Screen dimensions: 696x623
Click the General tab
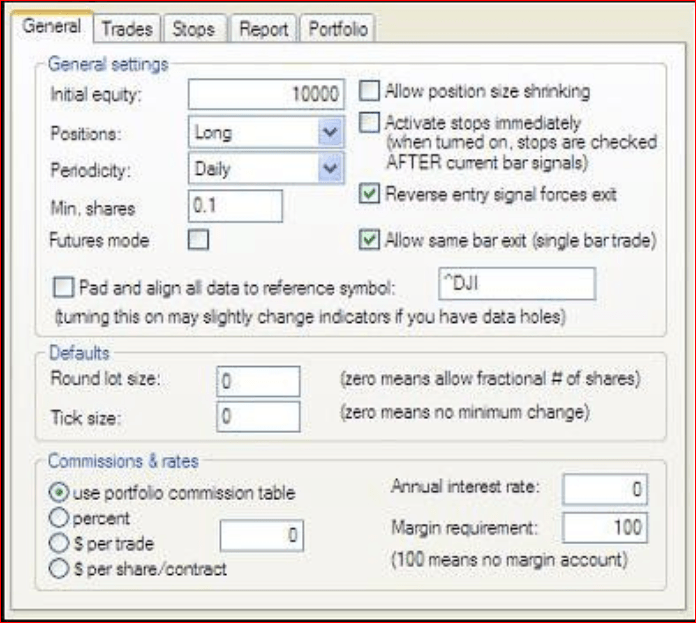click(53, 28)
